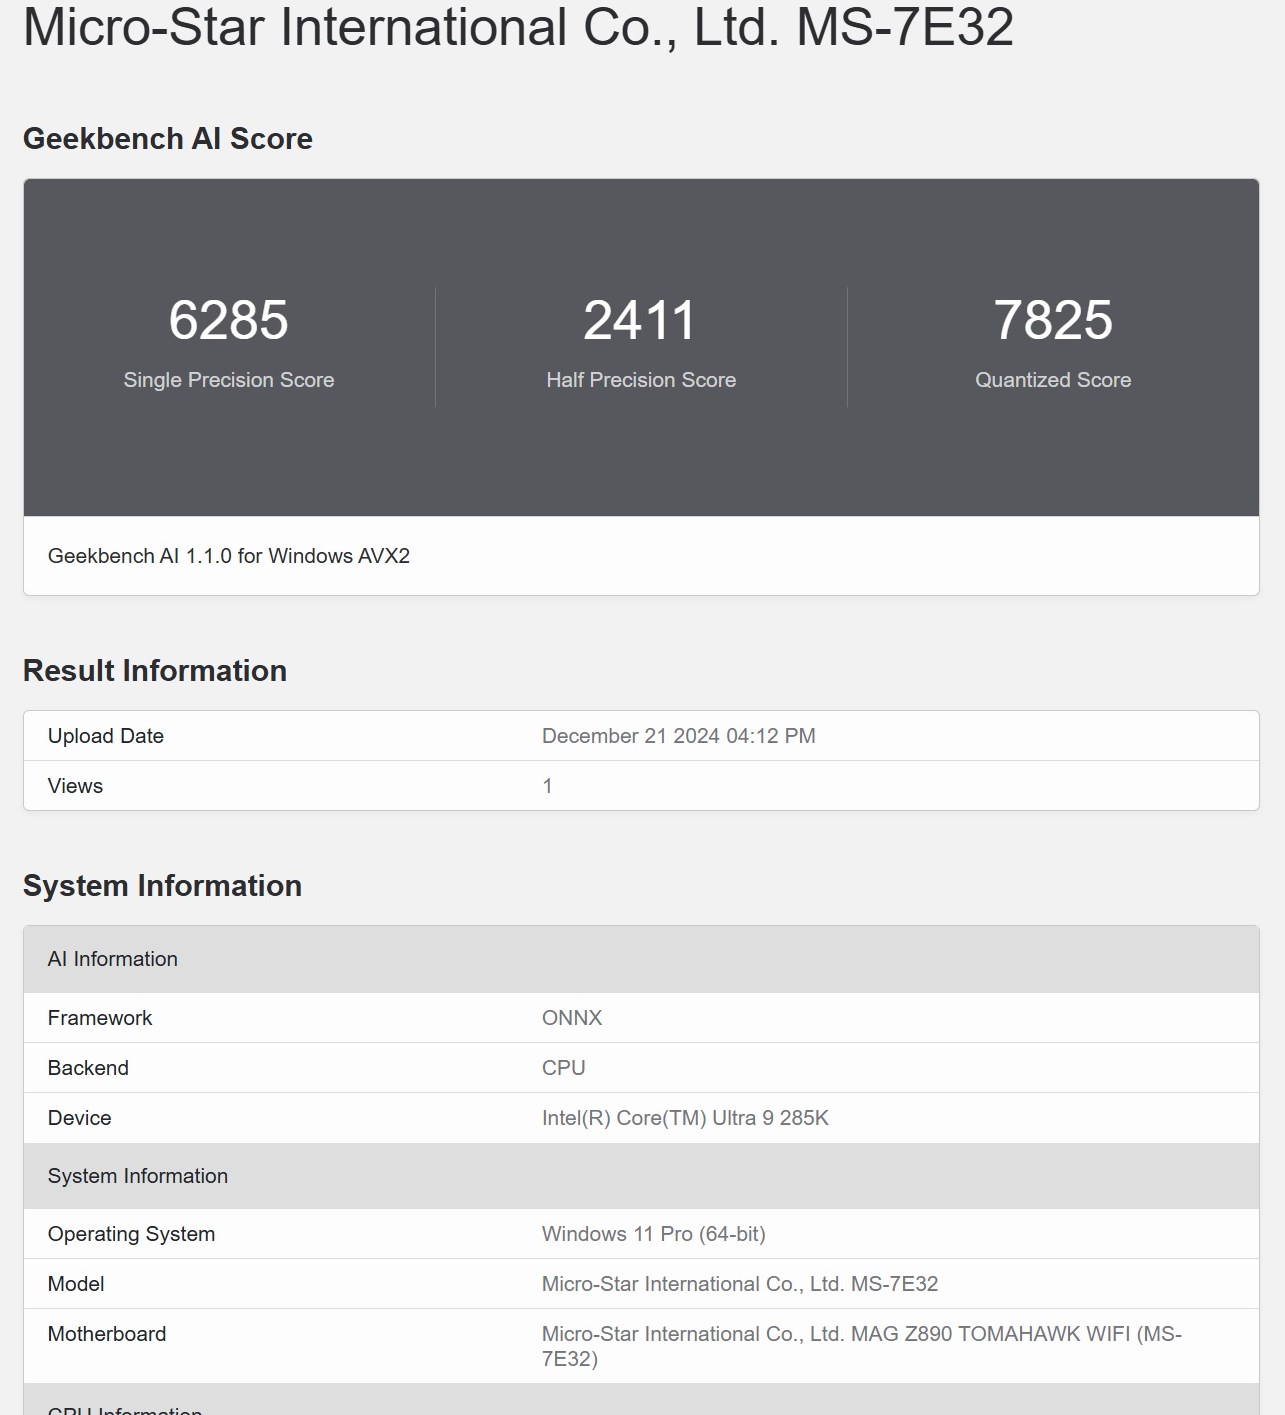Screen dimensions: 1285x1415
Task: Click the Views row label
Action: pyautogui.click(x=75, y=786)
